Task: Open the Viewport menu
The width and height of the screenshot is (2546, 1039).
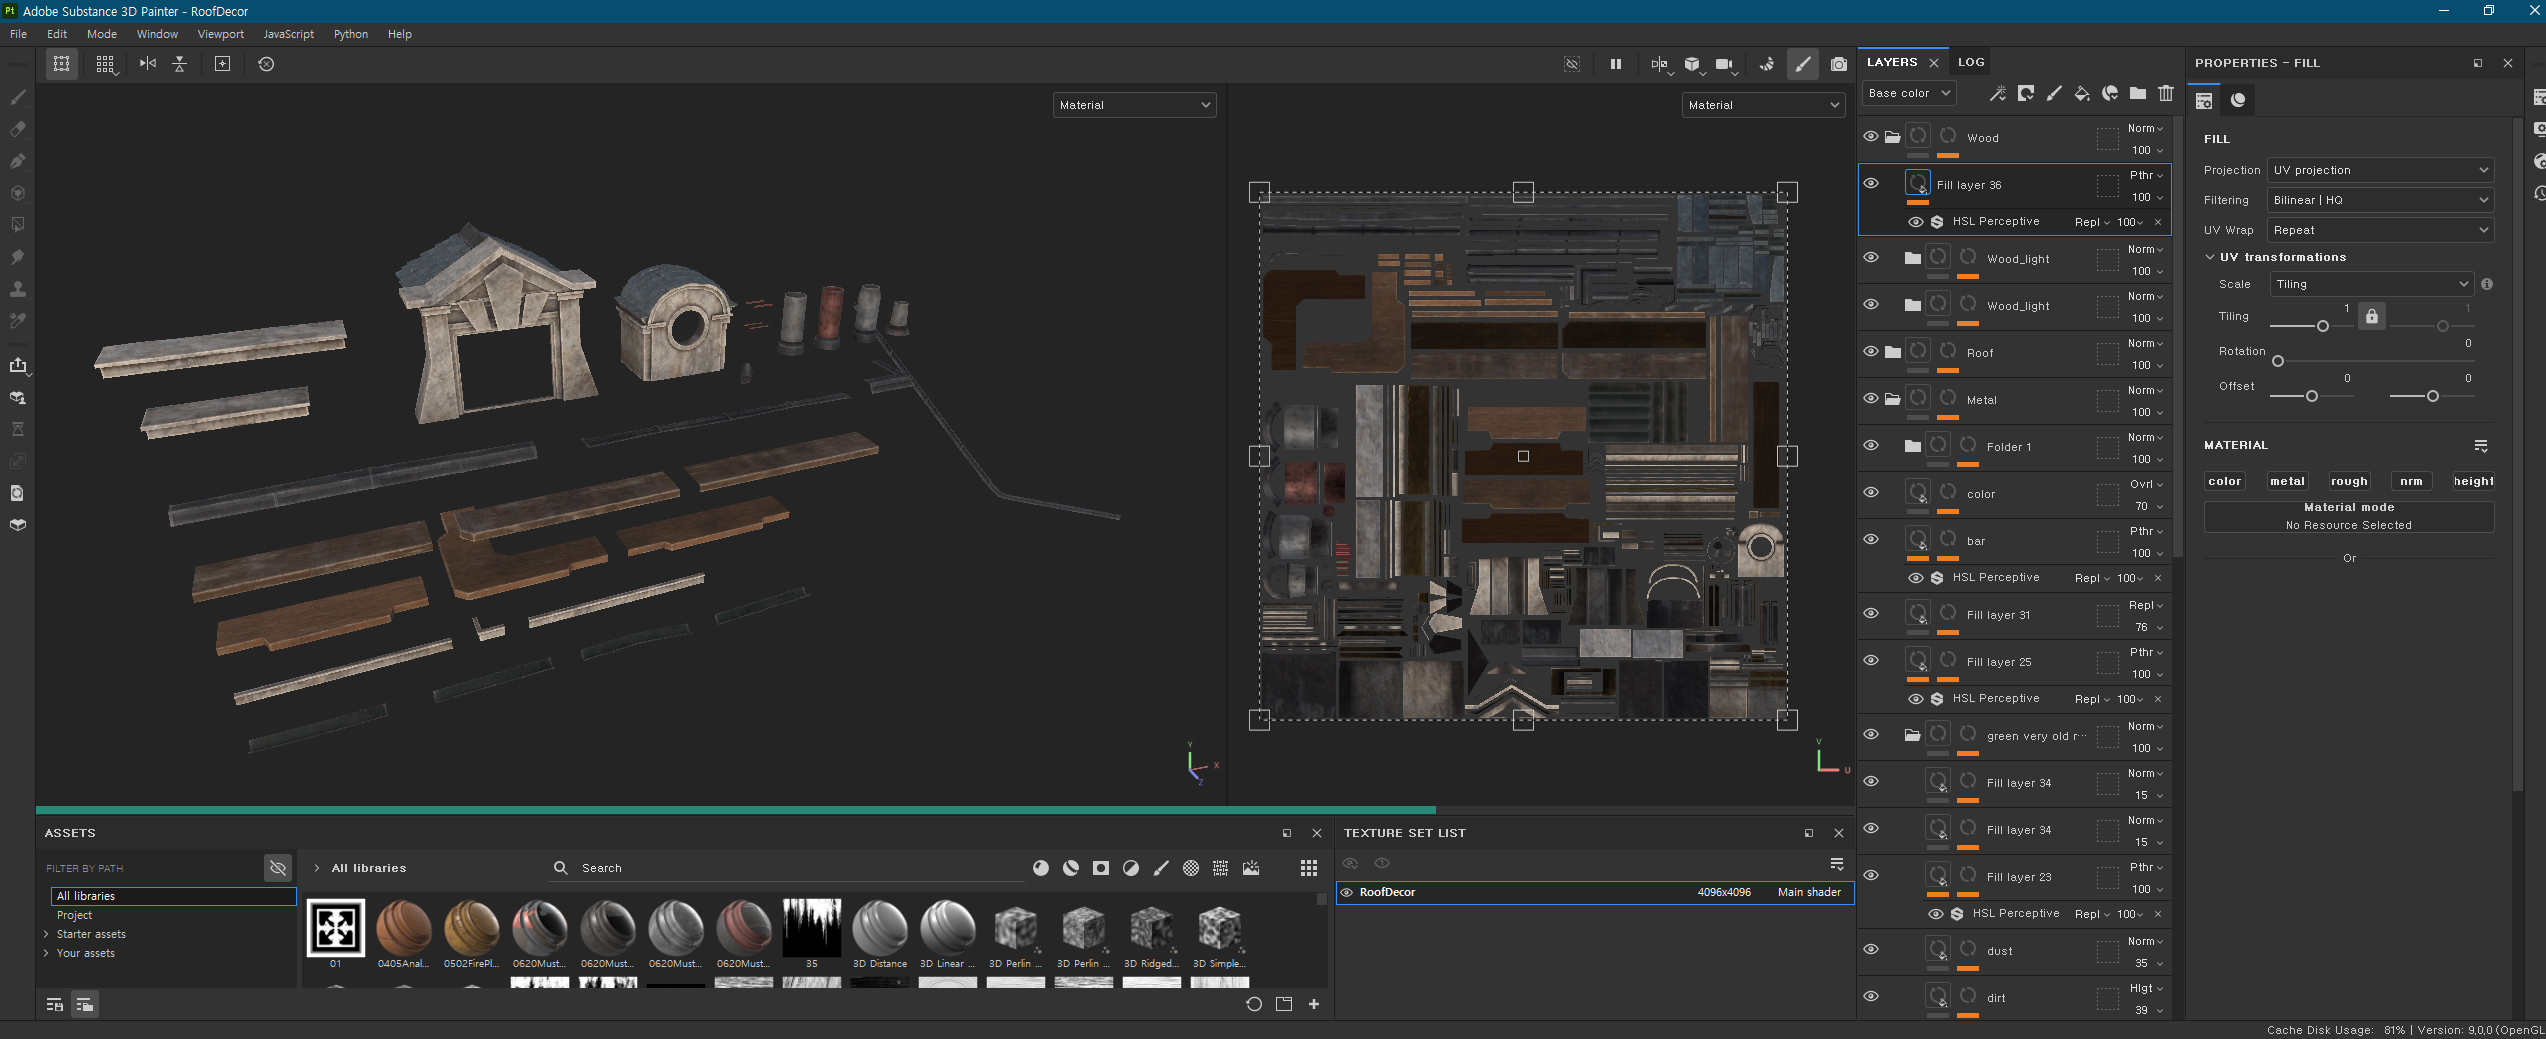Action: point(220,34)
